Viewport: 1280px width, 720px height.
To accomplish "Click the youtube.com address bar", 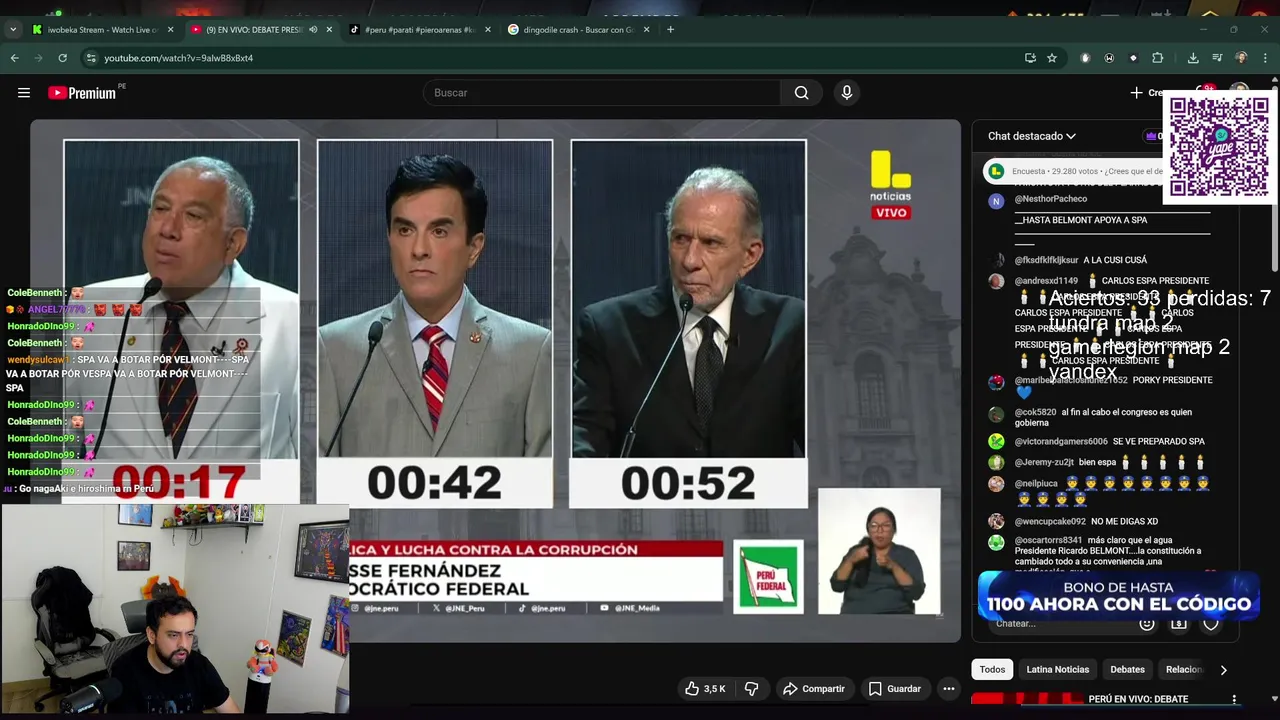I will (x=560, y=58).
